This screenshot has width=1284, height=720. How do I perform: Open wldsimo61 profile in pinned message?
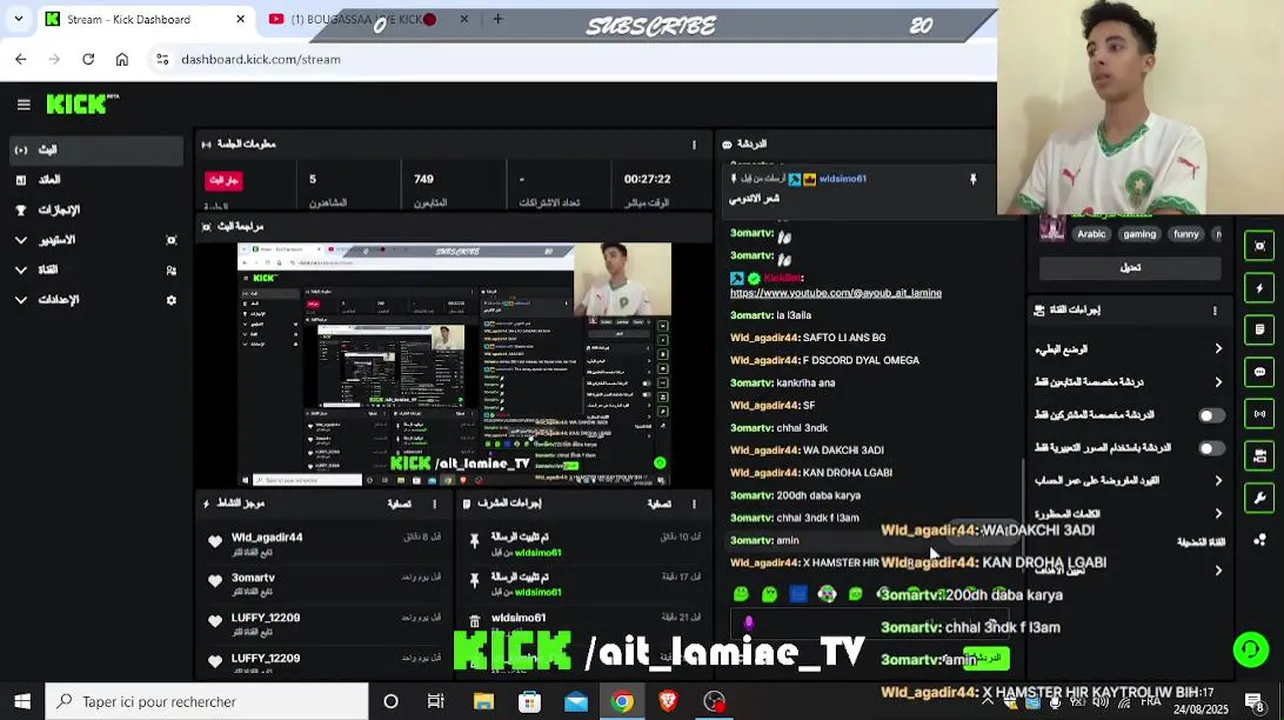[842, 179]
